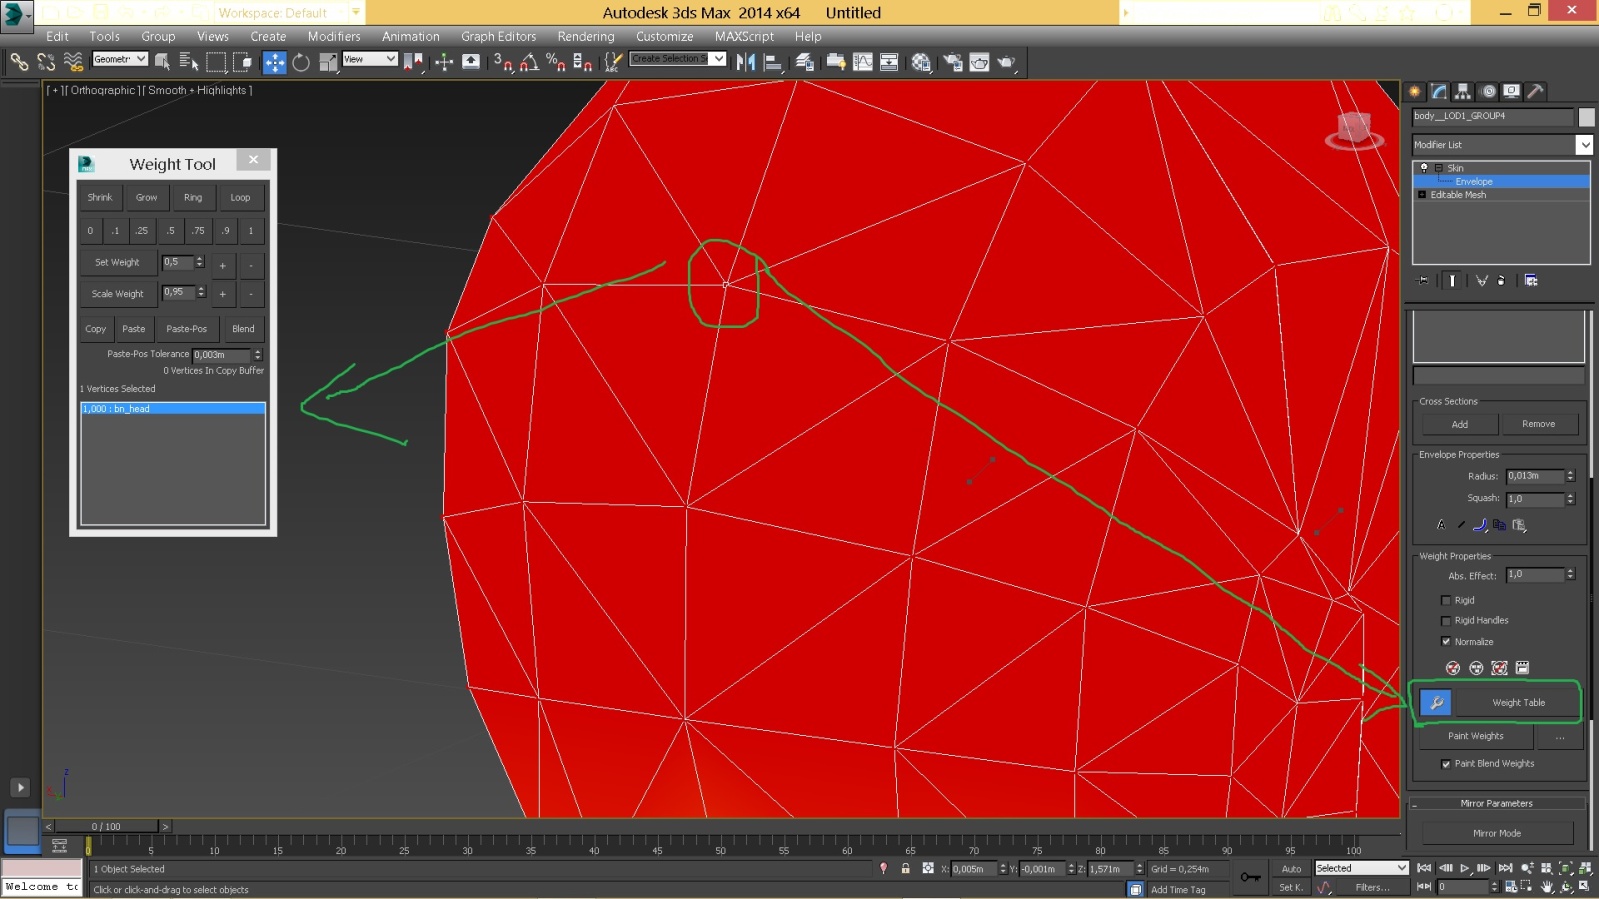Open the Customize menu
This screenshot has height=899, width=1599.
pos(664,36)
